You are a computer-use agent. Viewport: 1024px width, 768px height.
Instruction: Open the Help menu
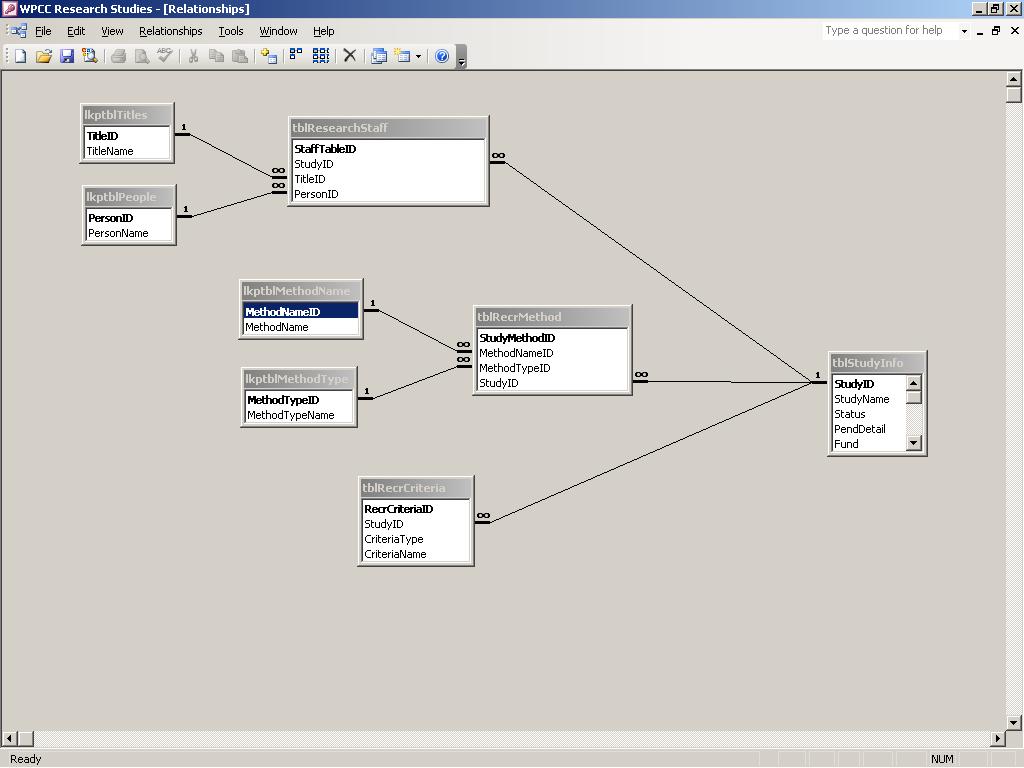click(323, 31)
